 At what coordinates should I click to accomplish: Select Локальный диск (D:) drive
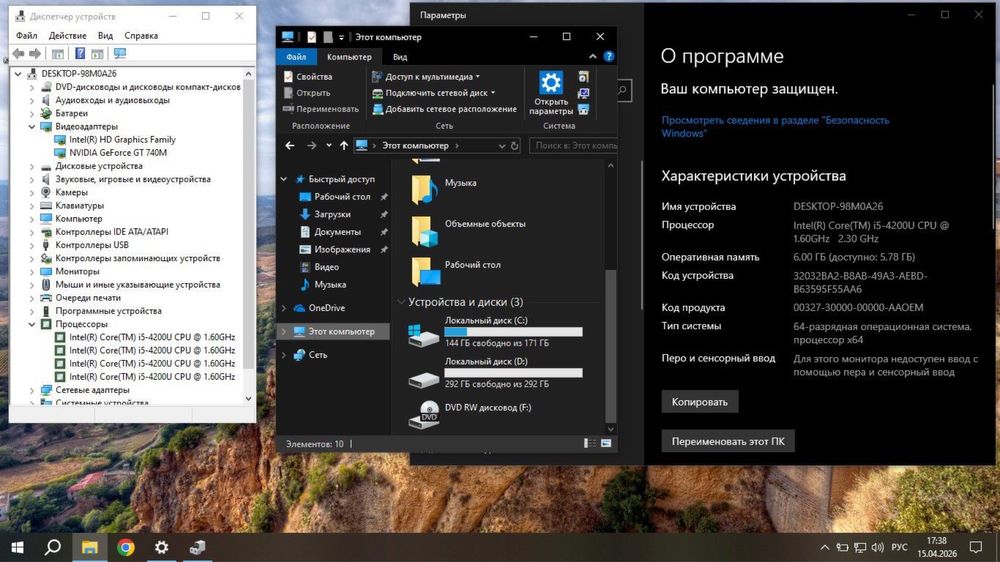point(496,373)
